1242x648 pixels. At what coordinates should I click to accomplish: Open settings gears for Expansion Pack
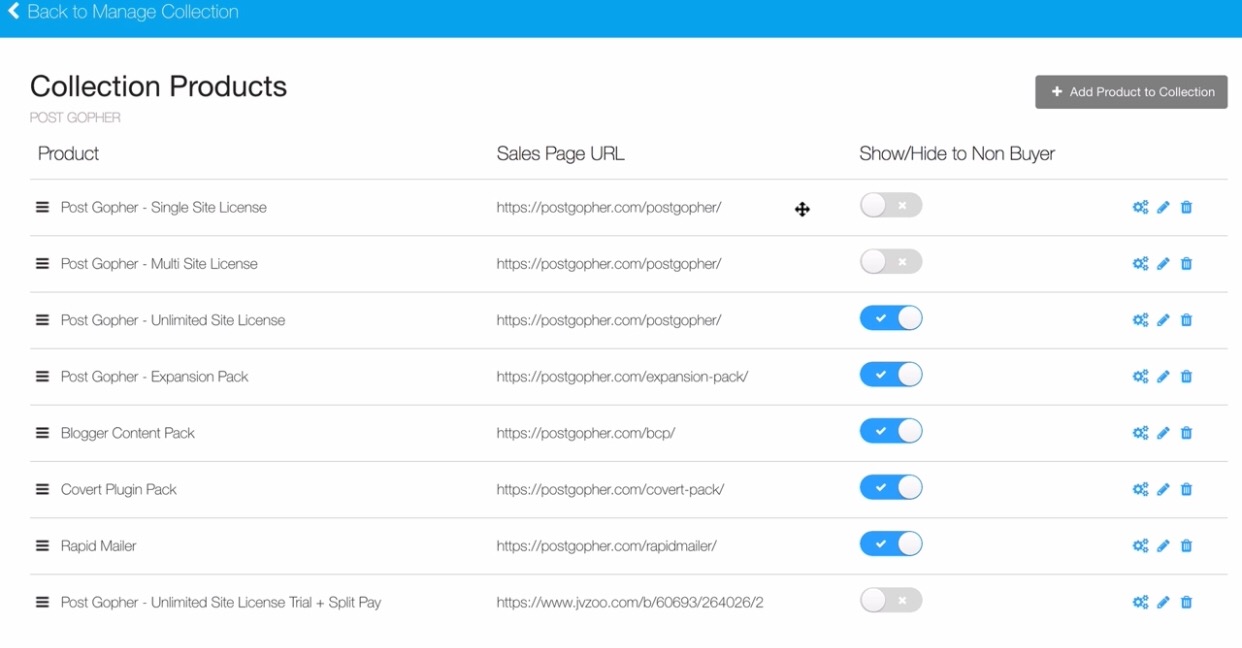1140,377
